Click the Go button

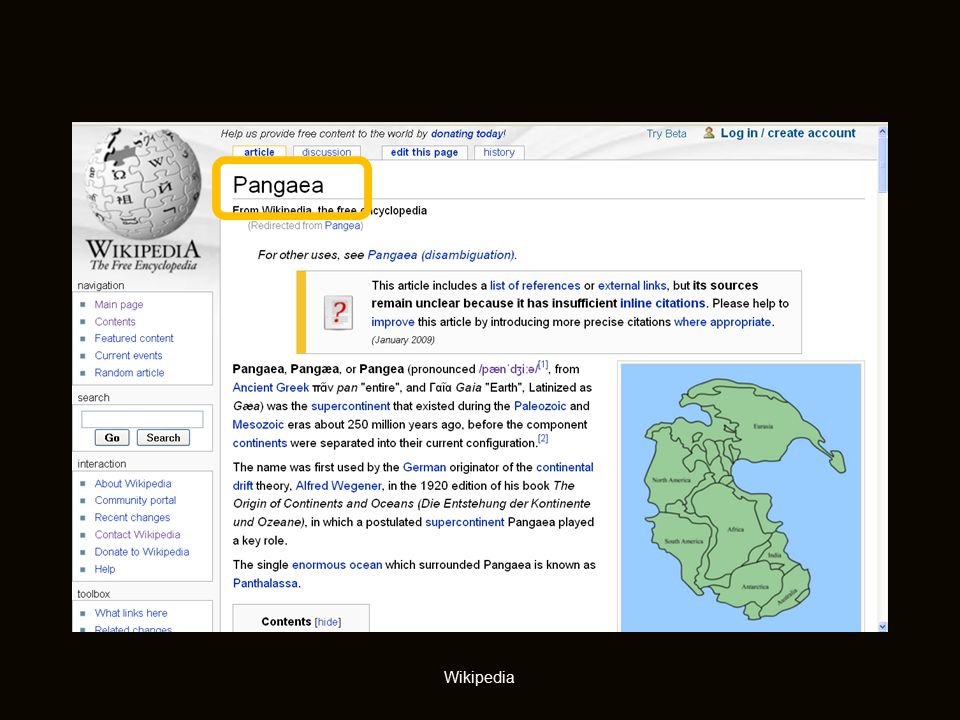coord(112,438)
